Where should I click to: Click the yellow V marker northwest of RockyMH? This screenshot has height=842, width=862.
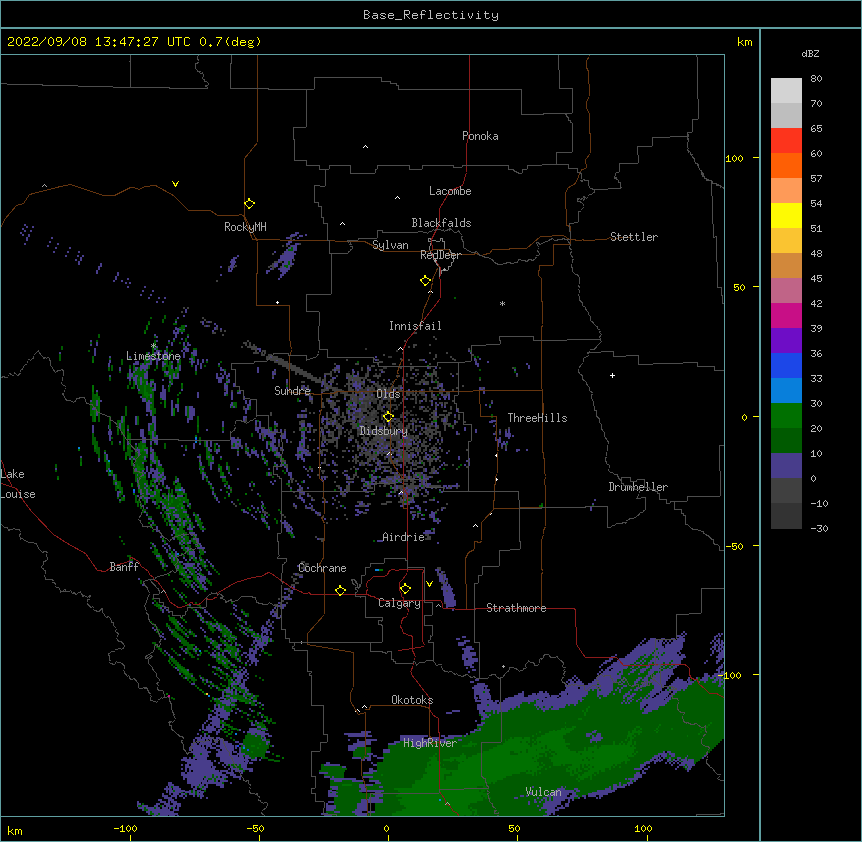coord(175,184)
